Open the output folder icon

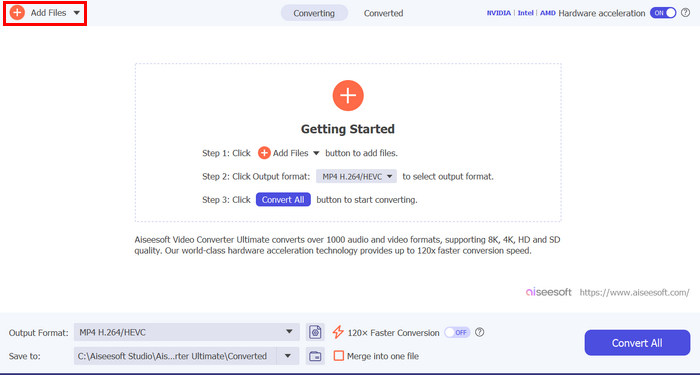pos(315,356)
